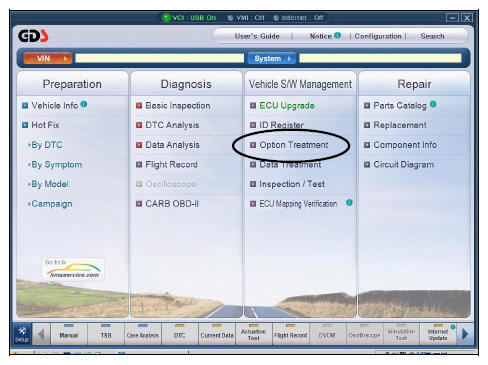Select Hot Fix under Preparation
Screen dimensions: 488x365
coord(45,125)
